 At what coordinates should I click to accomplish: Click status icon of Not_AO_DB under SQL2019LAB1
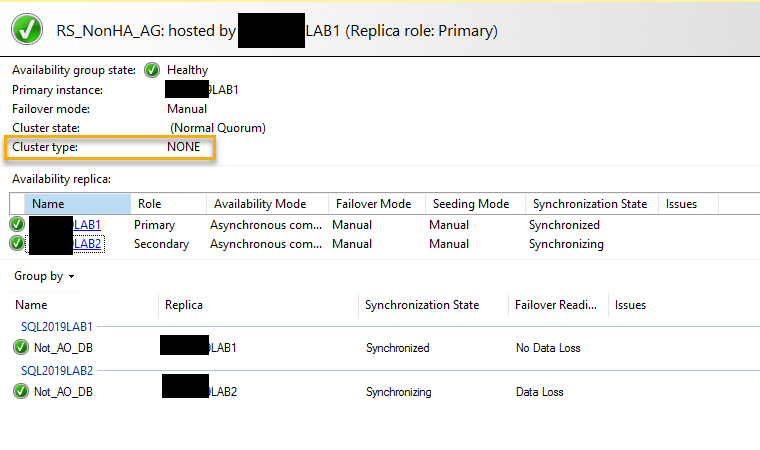tap(21, 348)
